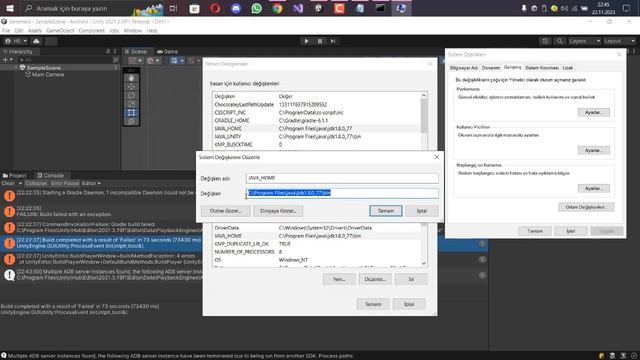Click the Ortam Değişkenleri button
Viewport: 640px width, 360px height.
586,207
